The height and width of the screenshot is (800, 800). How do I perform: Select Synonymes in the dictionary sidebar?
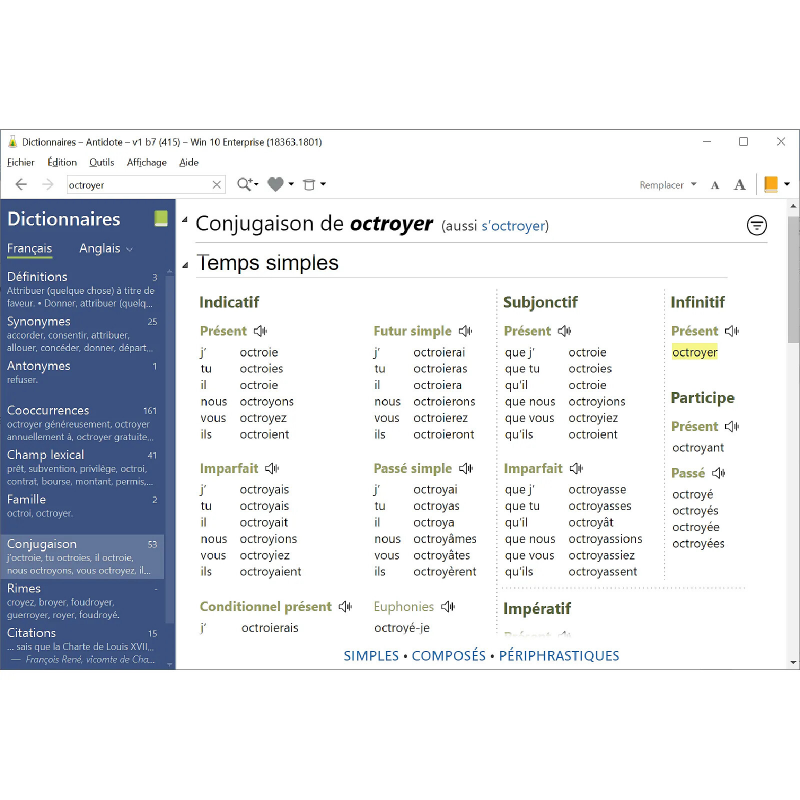click(x=39, y=321)
